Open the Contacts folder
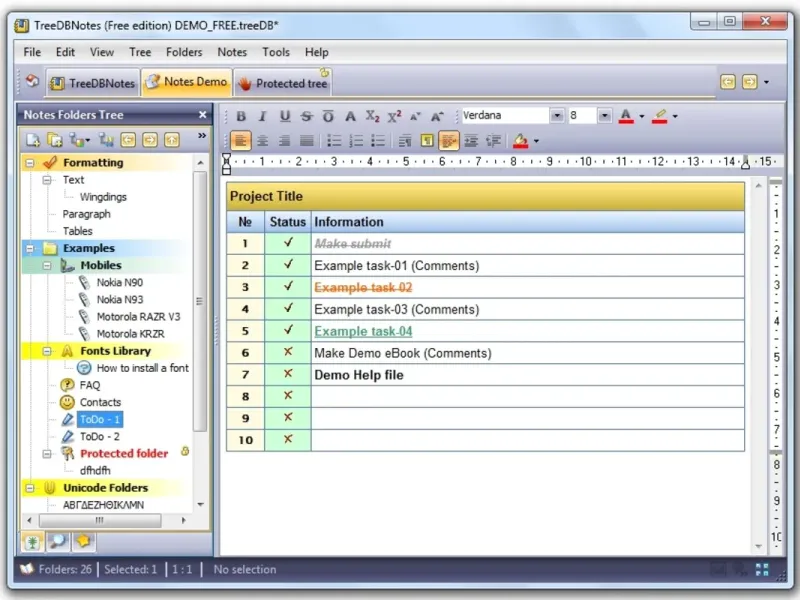This screenshot has height=600, width=800. point(100,403)
